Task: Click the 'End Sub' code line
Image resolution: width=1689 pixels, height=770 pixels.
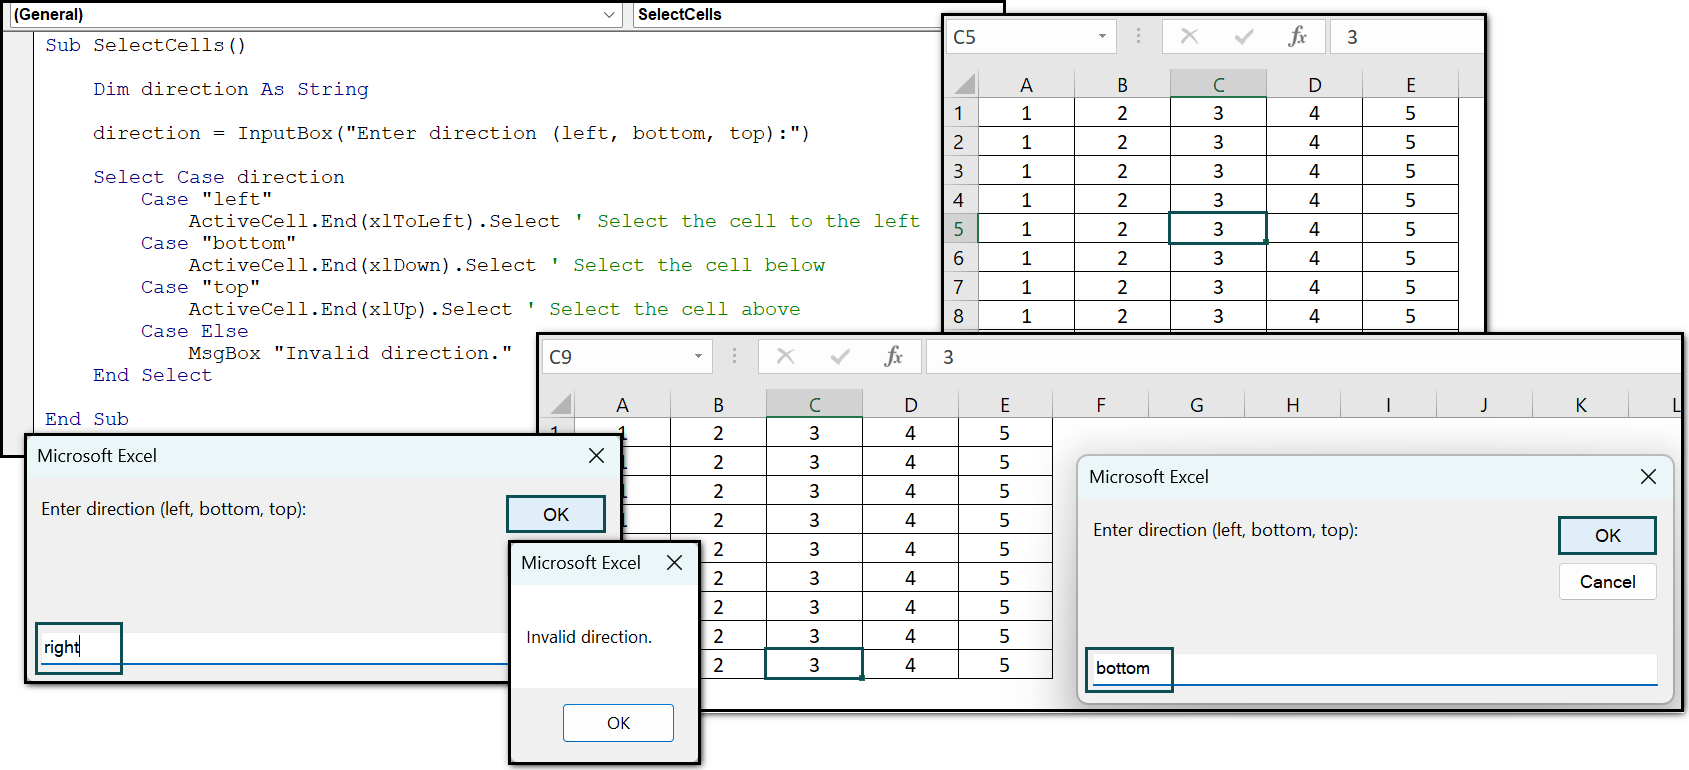Action: tap(87, 419)
